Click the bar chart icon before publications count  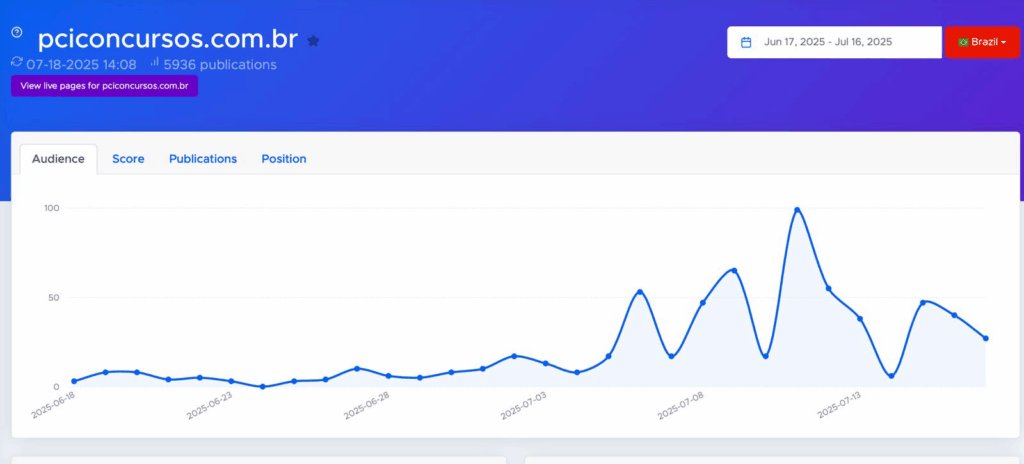tap(155, 63)
